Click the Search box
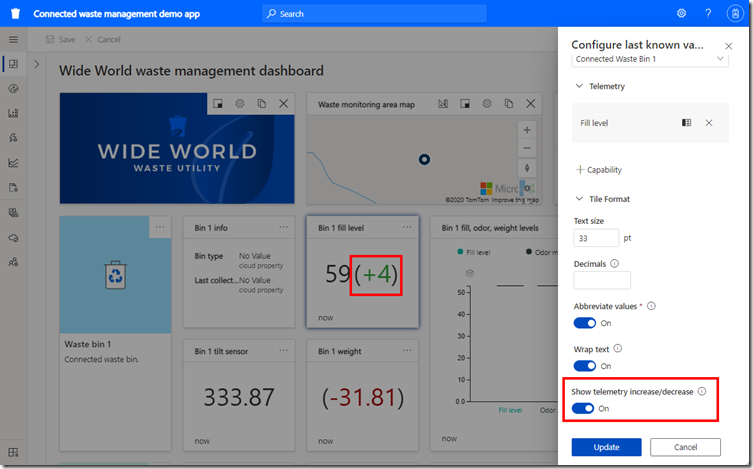The width and height of the screenshot is (753, 469). (374, 13)
